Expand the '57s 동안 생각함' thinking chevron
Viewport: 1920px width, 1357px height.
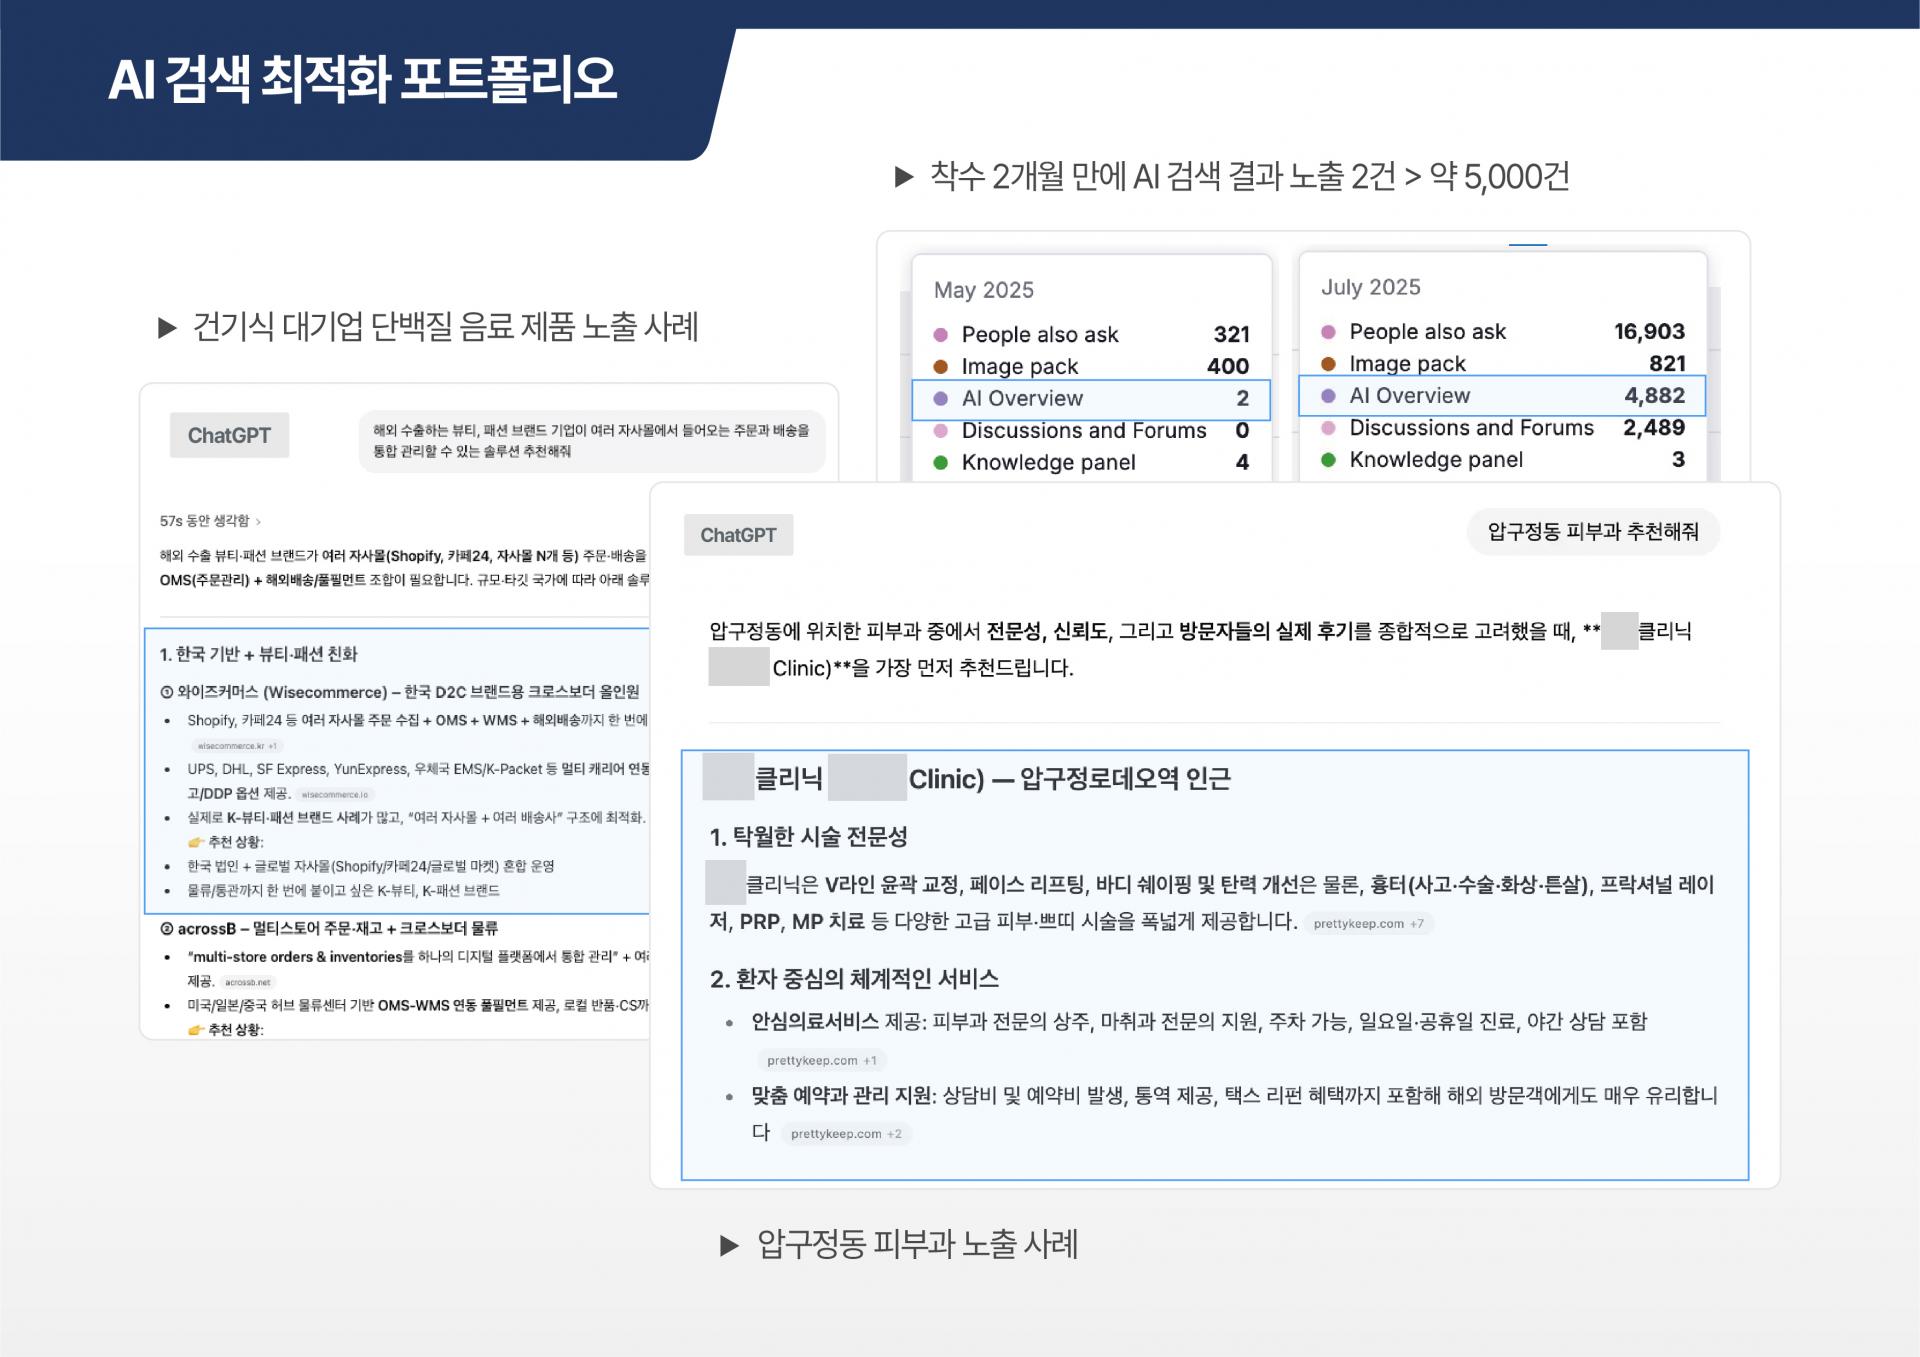pos(258,521)
